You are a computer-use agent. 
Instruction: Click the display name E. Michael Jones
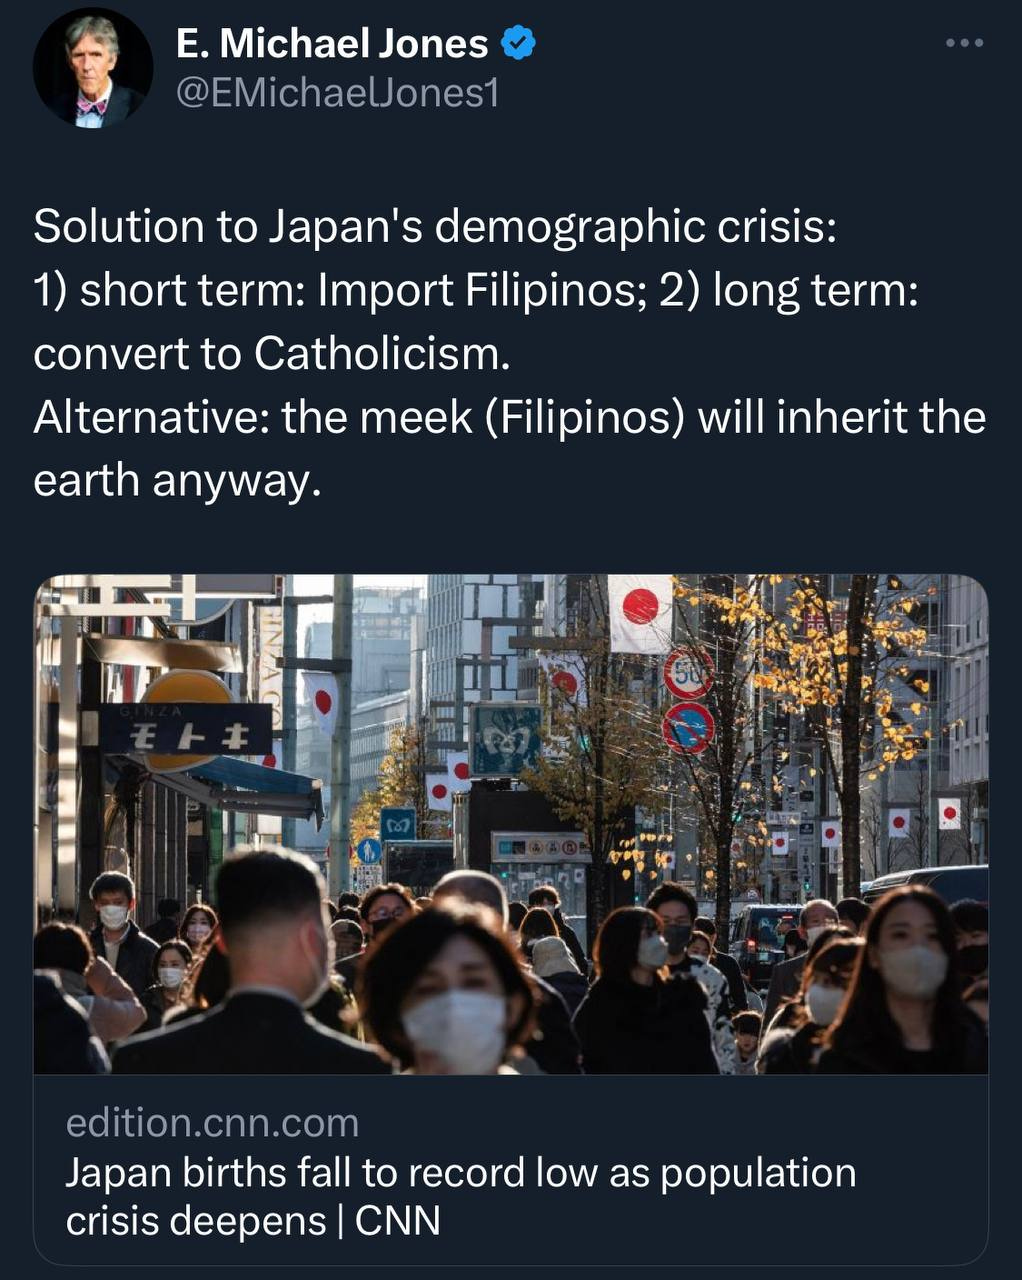[x=332, y=43]
